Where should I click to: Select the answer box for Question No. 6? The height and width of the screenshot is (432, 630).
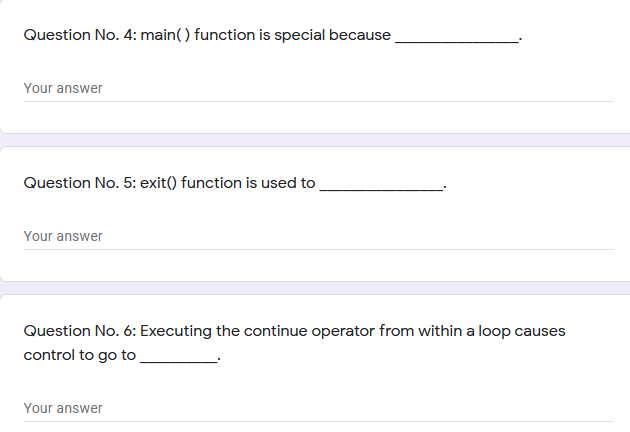coord(318,409)
